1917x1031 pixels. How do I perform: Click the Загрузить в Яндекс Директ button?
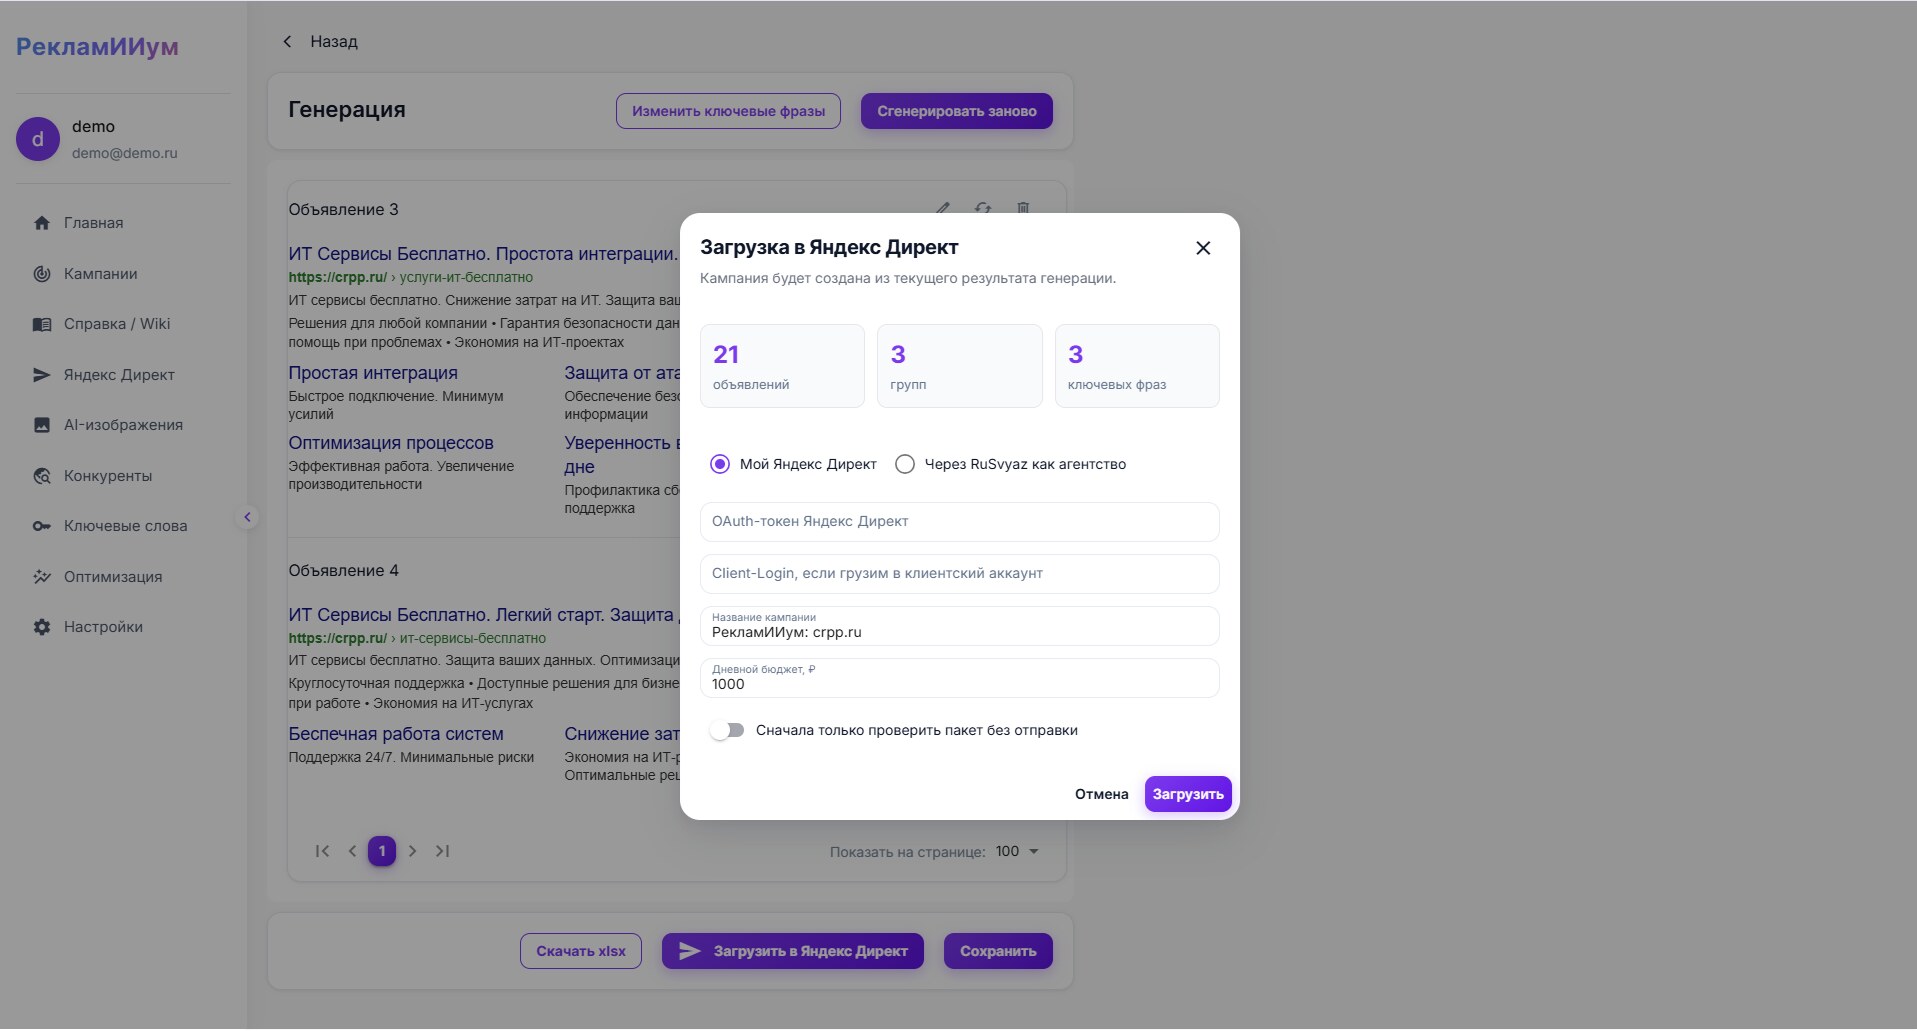793,951
